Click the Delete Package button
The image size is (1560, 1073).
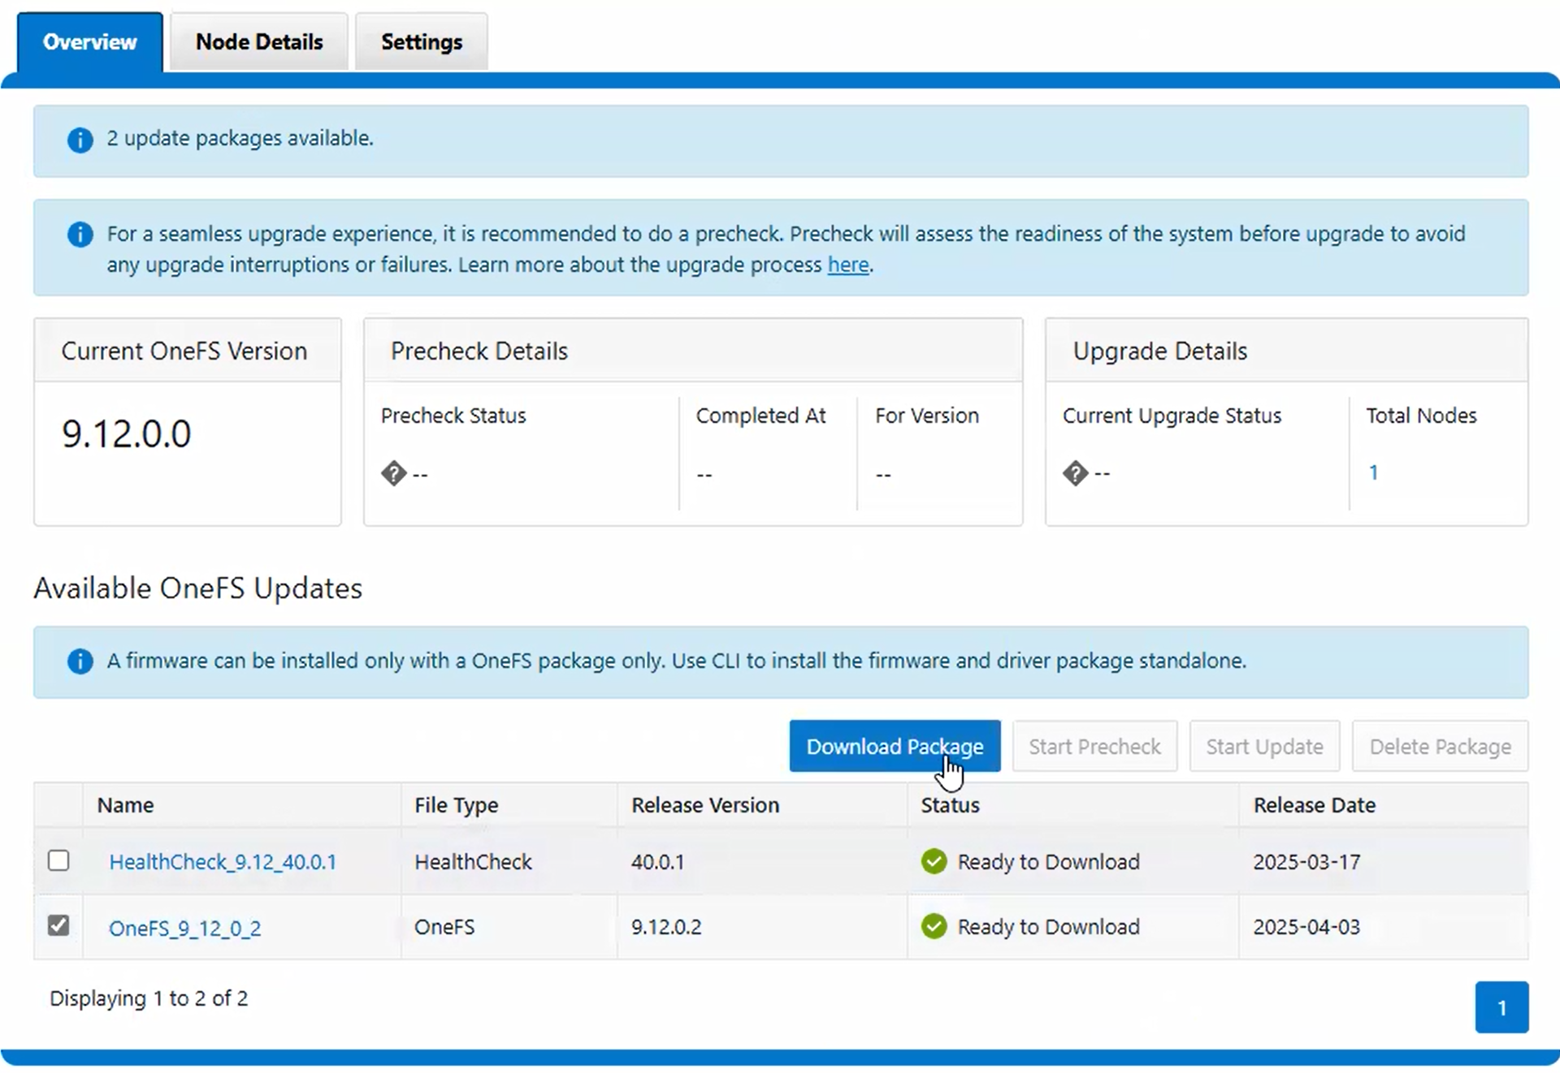point(1439,746)
